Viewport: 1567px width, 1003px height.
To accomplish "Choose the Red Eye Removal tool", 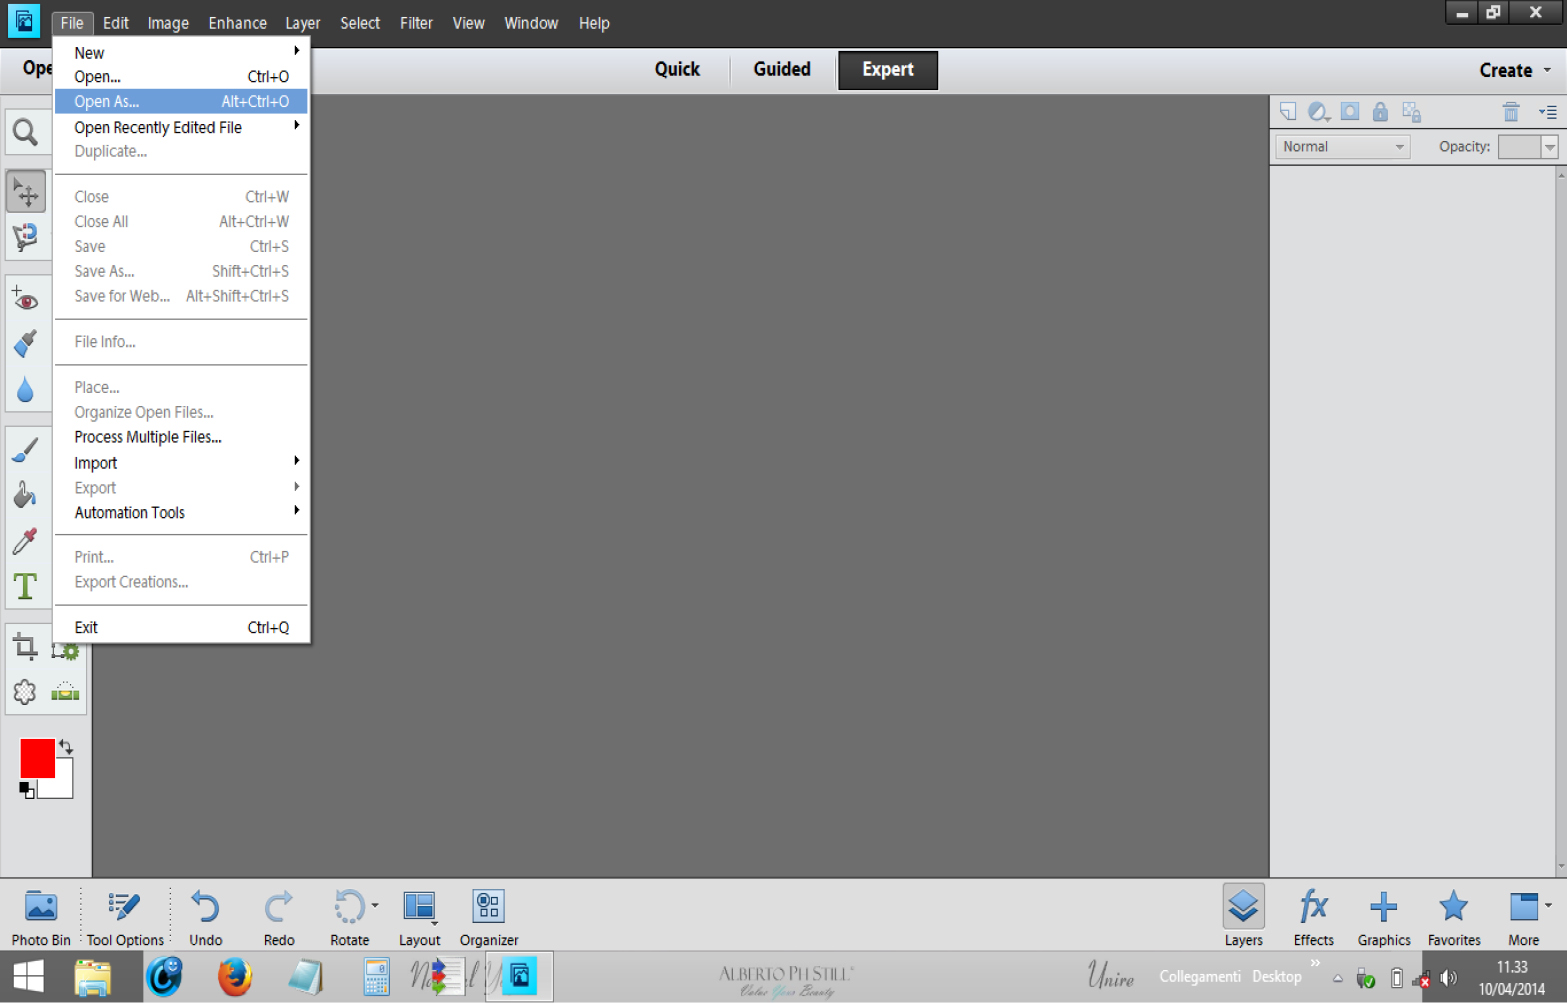I will (x=25, y=298).
